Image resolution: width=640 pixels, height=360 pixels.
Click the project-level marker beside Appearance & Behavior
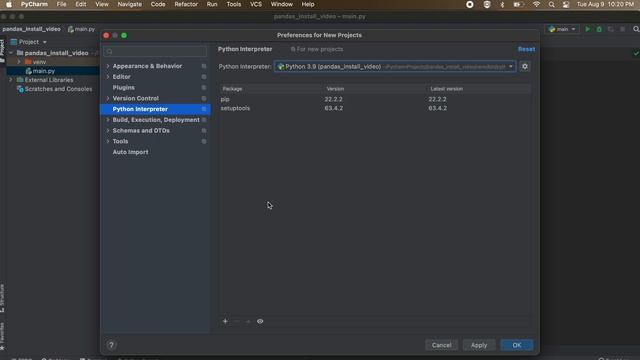[x=204, y=66]
